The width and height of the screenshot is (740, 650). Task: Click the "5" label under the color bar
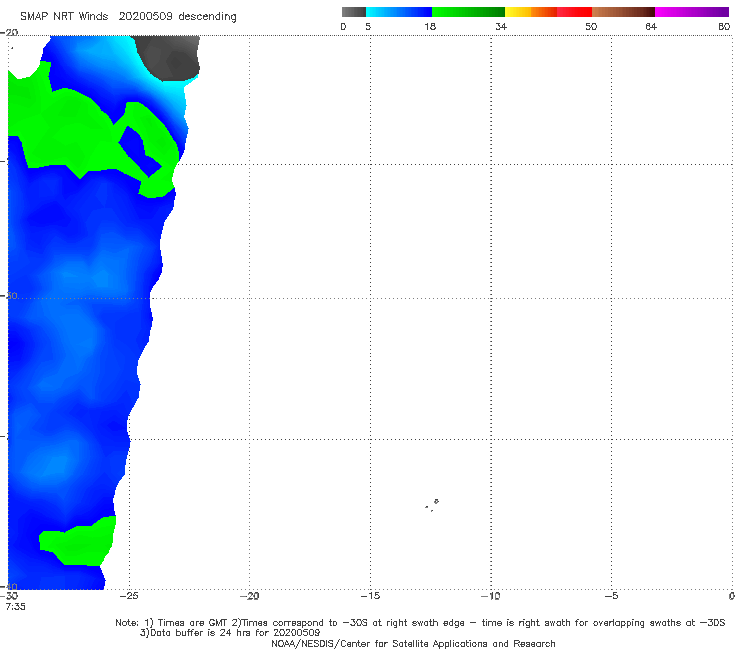click(x=368, y=26)
